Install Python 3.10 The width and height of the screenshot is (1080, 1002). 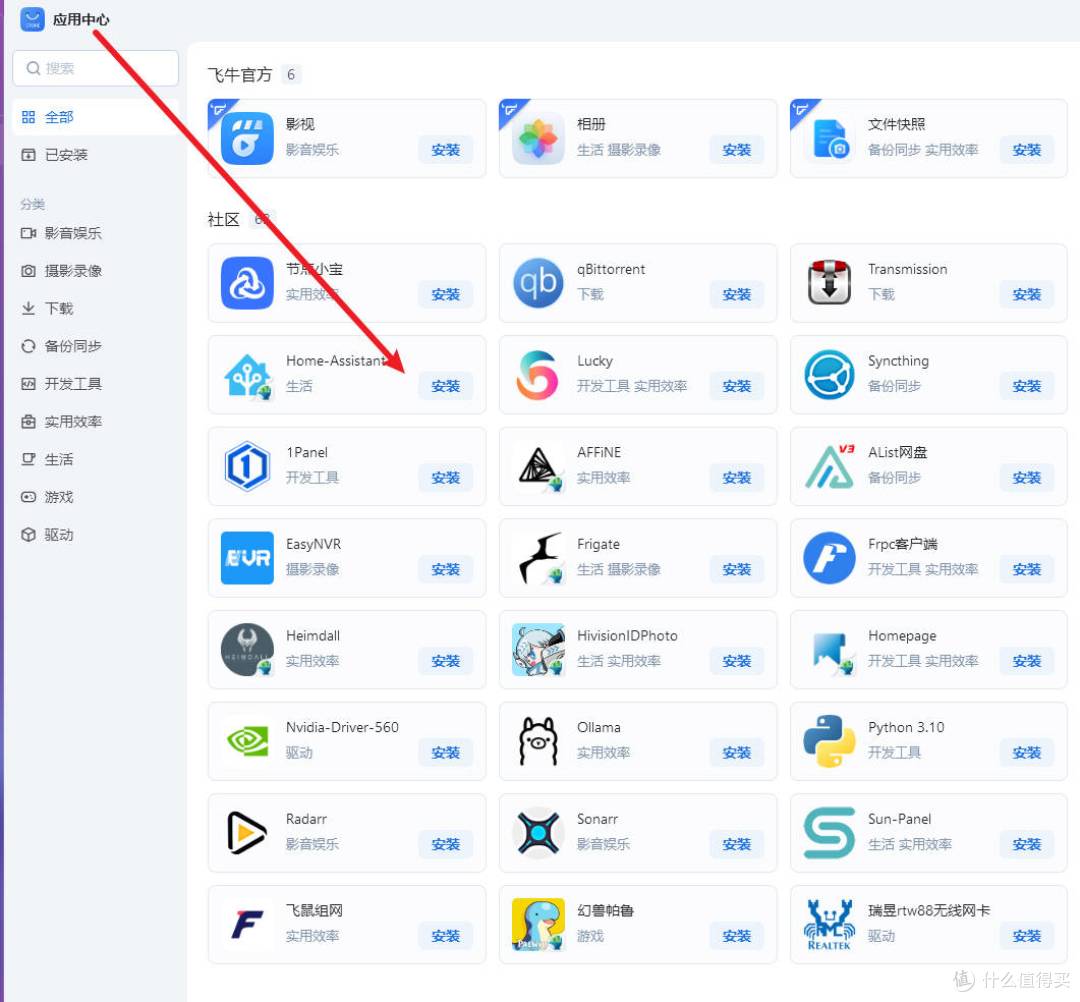(x=1026, y=753)
